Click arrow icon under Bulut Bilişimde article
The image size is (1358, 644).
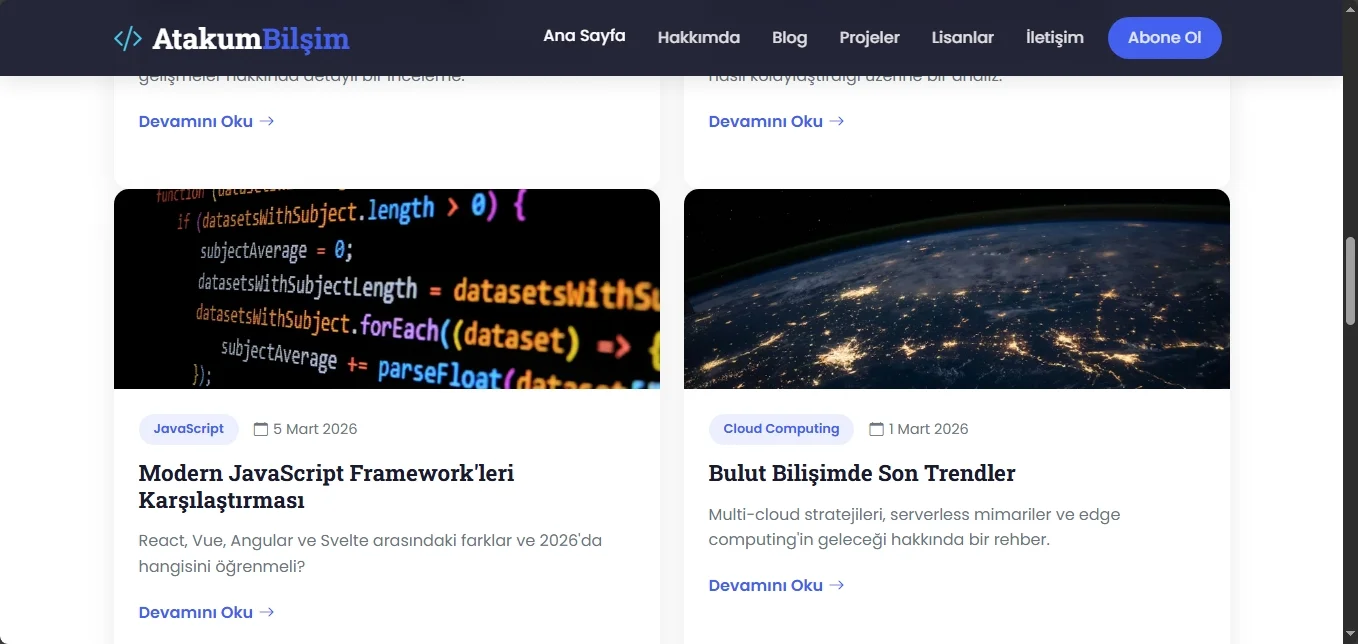[837, 585]
